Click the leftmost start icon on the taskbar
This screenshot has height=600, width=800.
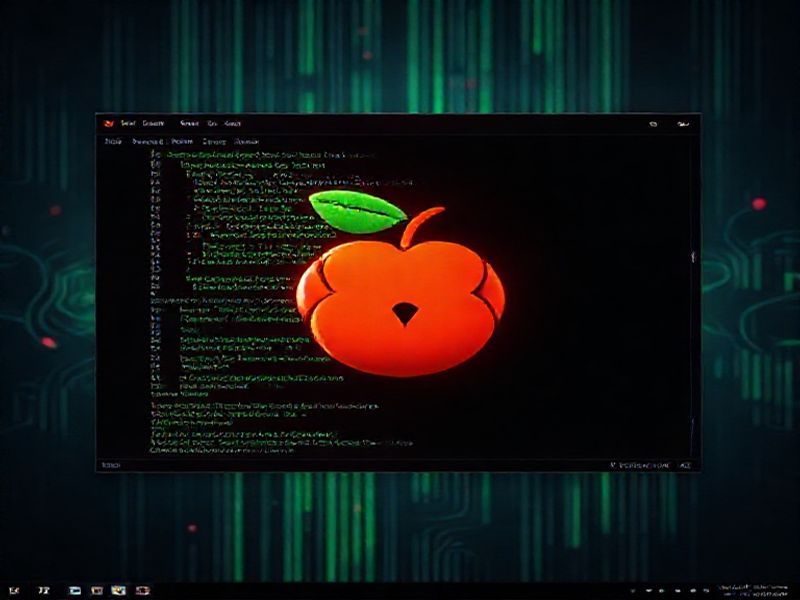point(14,591)
